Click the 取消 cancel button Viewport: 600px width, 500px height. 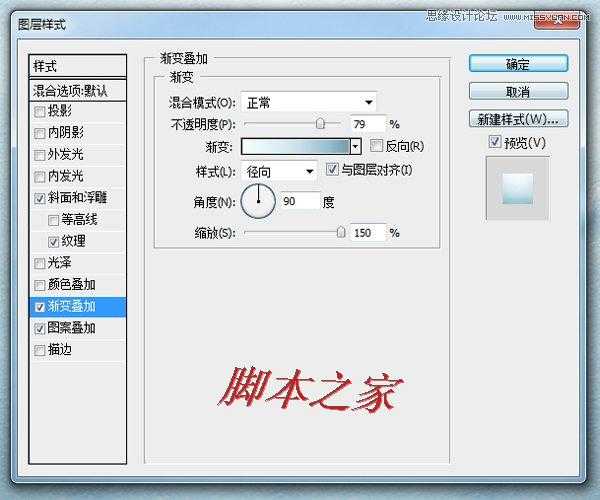tap(518, 91)
